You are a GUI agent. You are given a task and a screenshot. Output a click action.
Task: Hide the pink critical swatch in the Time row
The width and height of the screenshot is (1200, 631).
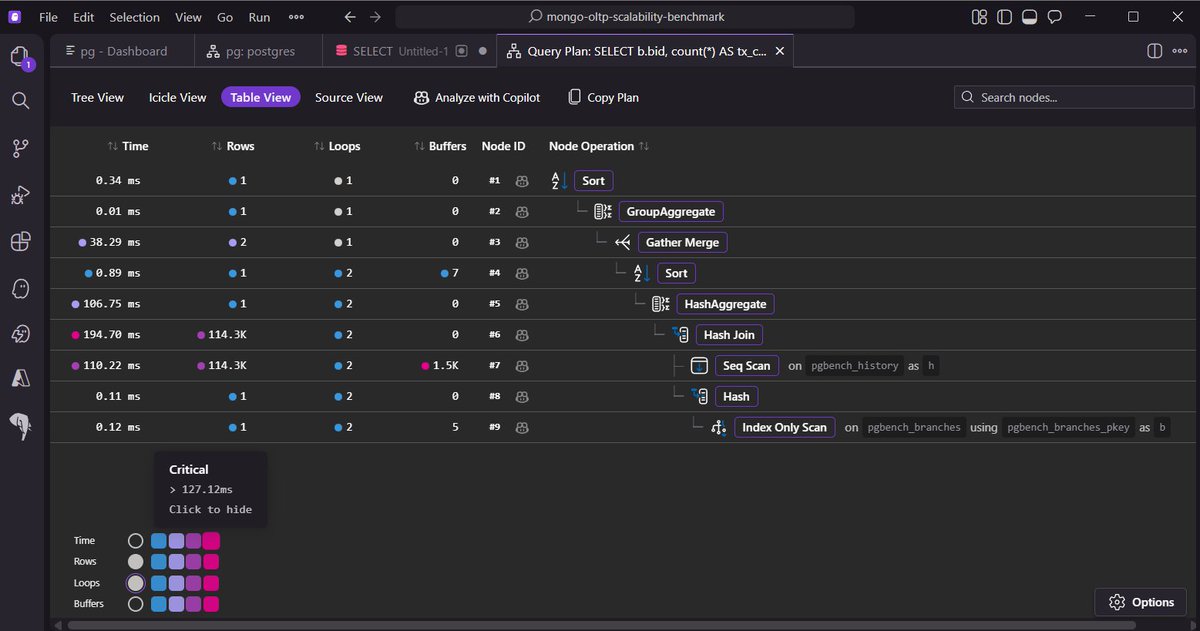click(x=211, y=541)
